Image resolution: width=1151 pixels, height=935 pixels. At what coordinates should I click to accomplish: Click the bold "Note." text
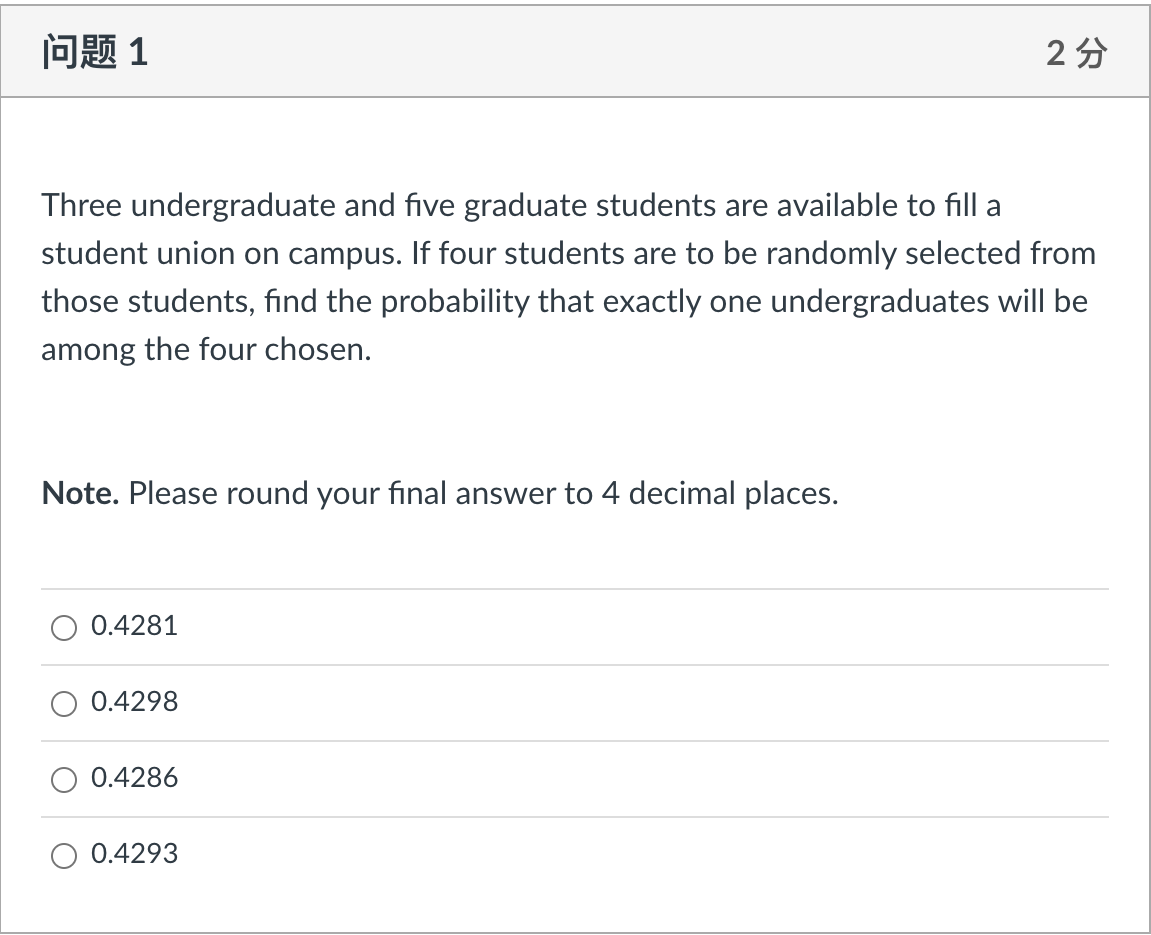click(x=80, y=493)
